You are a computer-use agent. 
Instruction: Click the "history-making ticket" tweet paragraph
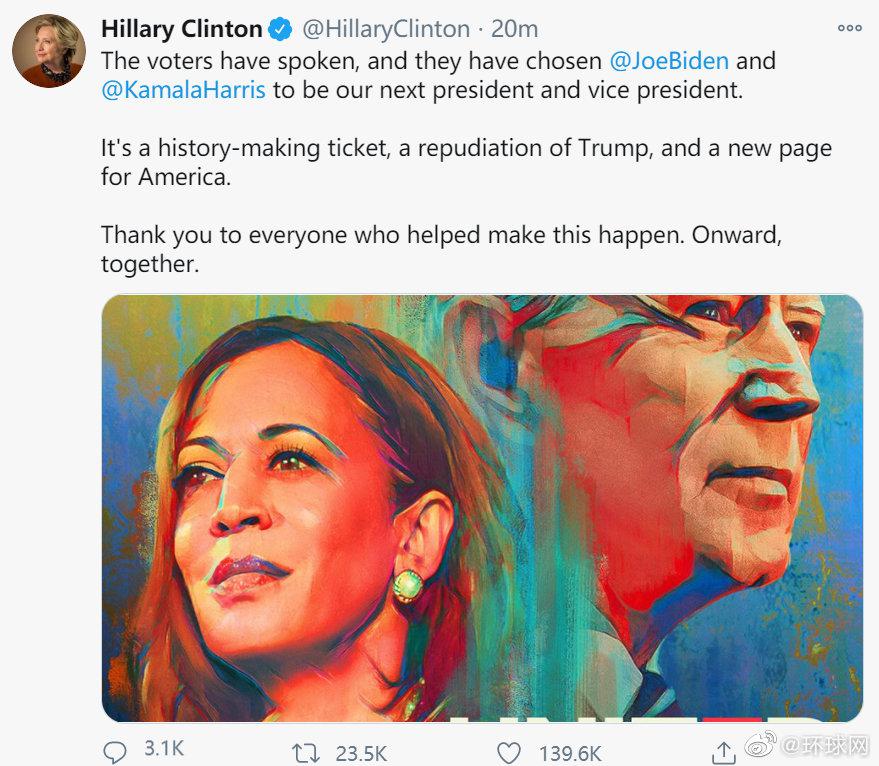466,163
